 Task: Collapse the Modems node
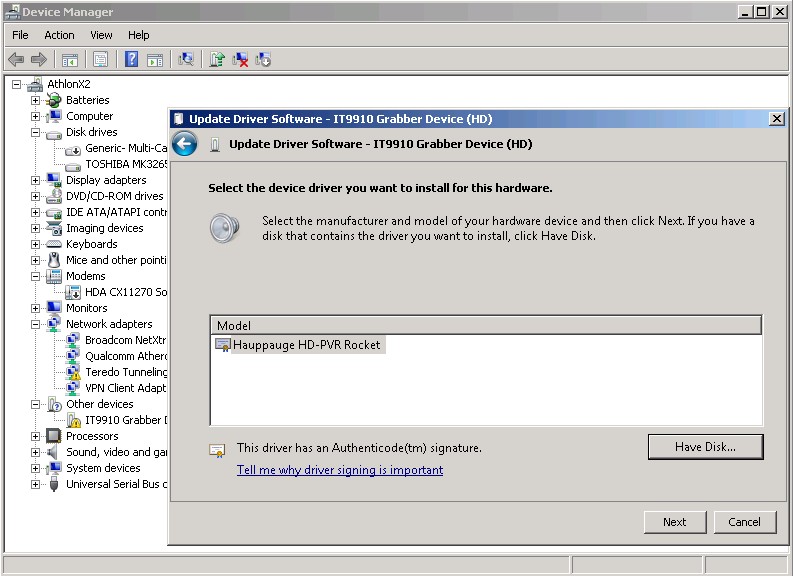pyautogui.click(x=35, y=276)
